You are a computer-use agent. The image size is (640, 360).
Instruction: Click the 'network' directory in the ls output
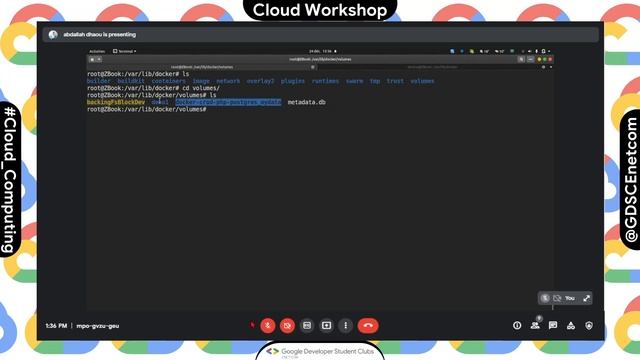click(228, 81)
